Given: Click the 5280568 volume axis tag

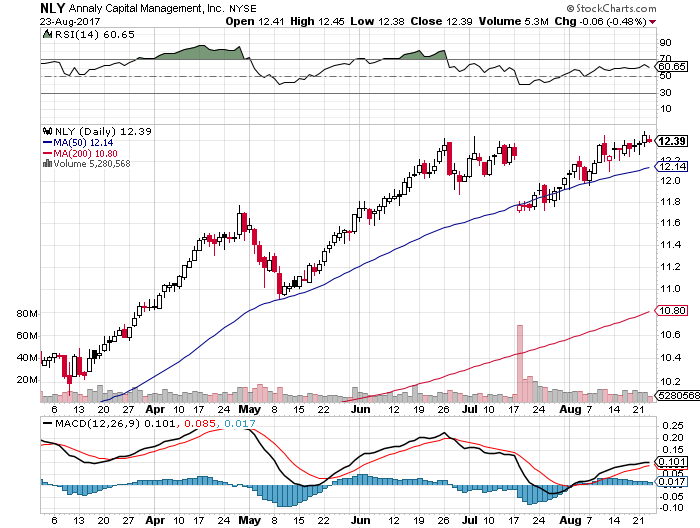Looking at the screenshot, I should coord(672,397).
